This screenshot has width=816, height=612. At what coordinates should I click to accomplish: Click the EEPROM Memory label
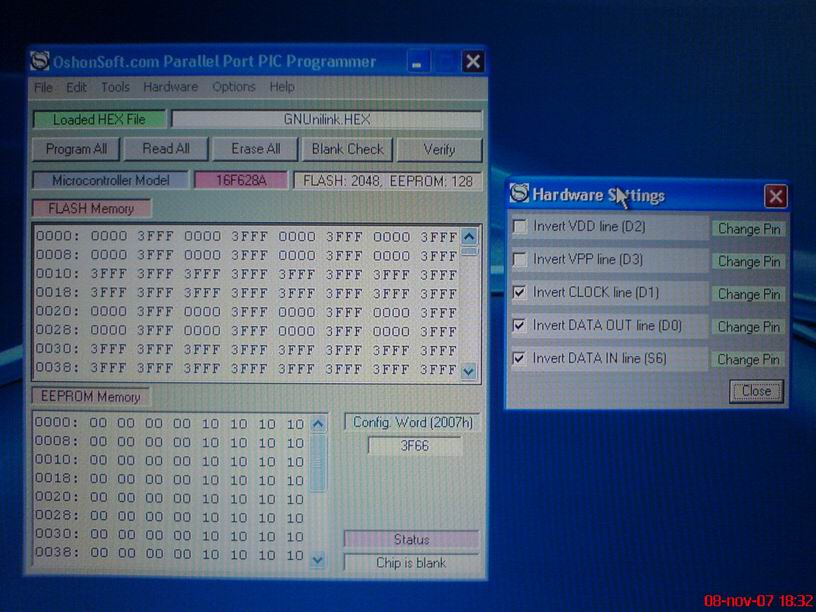point(91,397)
